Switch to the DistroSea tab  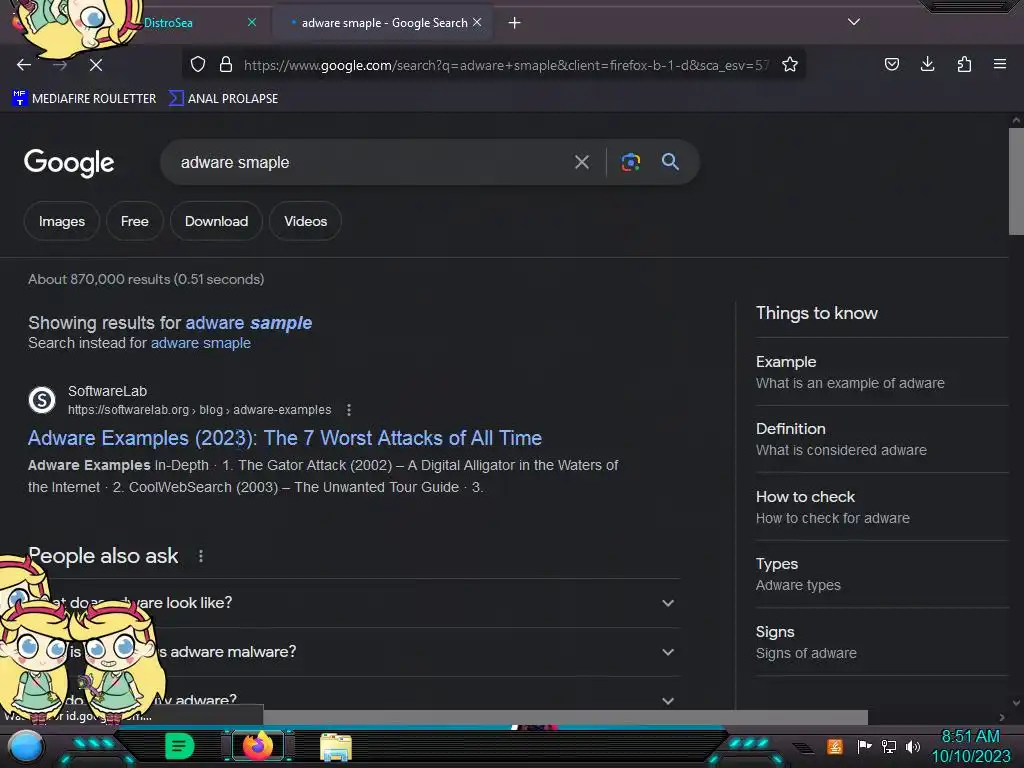[168, 23]
